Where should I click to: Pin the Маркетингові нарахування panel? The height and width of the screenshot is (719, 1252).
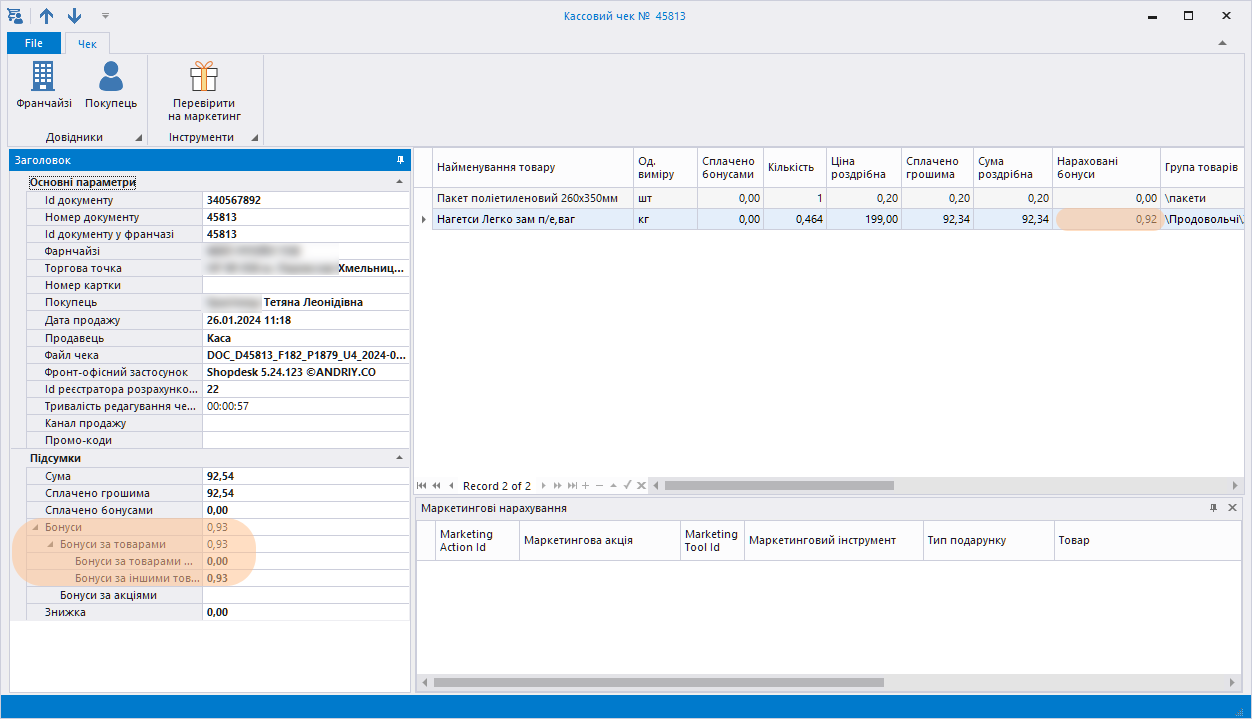point(1214,508)
